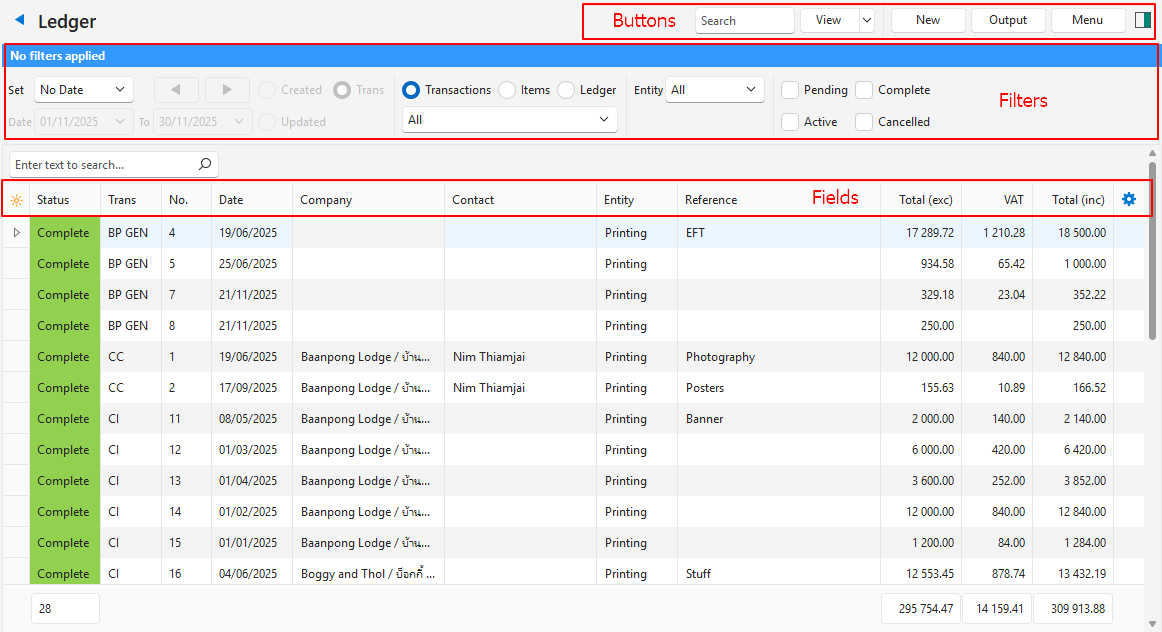Click the next-period right arrow
1162x632 pixels.
pos(227,89)
